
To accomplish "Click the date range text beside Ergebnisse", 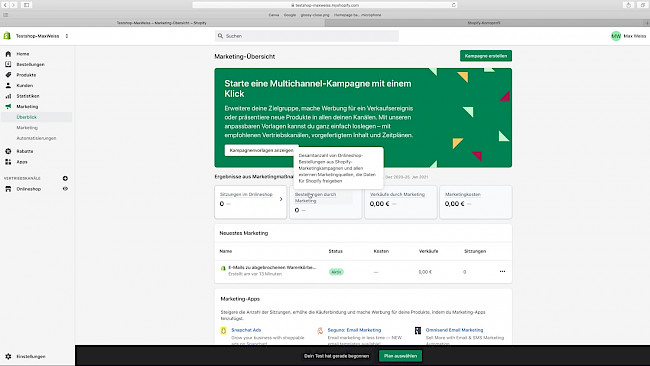I will tap(406, 177).
